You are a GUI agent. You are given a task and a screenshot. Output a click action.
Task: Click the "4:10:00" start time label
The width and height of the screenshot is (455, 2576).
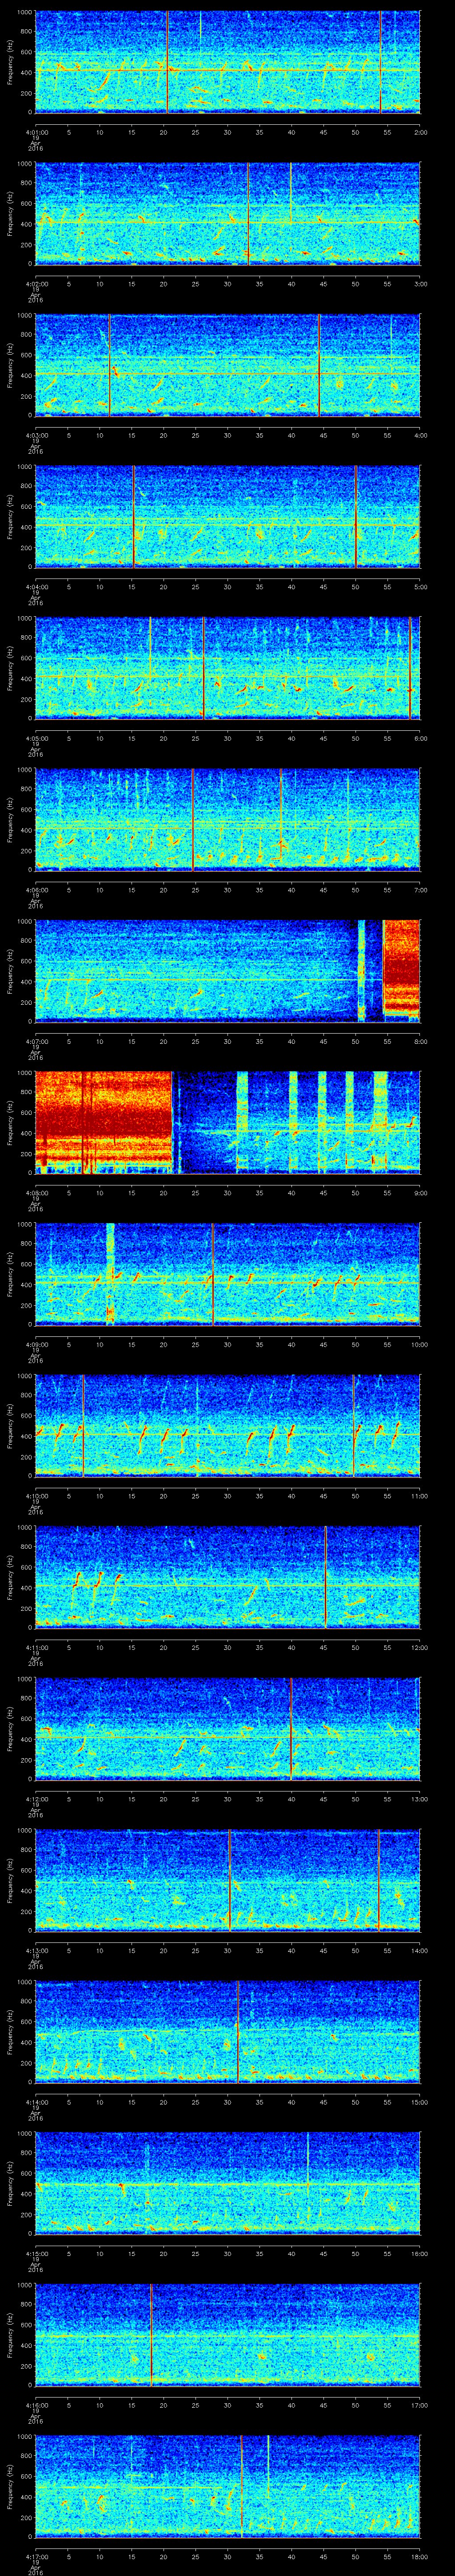[36, 1496]
